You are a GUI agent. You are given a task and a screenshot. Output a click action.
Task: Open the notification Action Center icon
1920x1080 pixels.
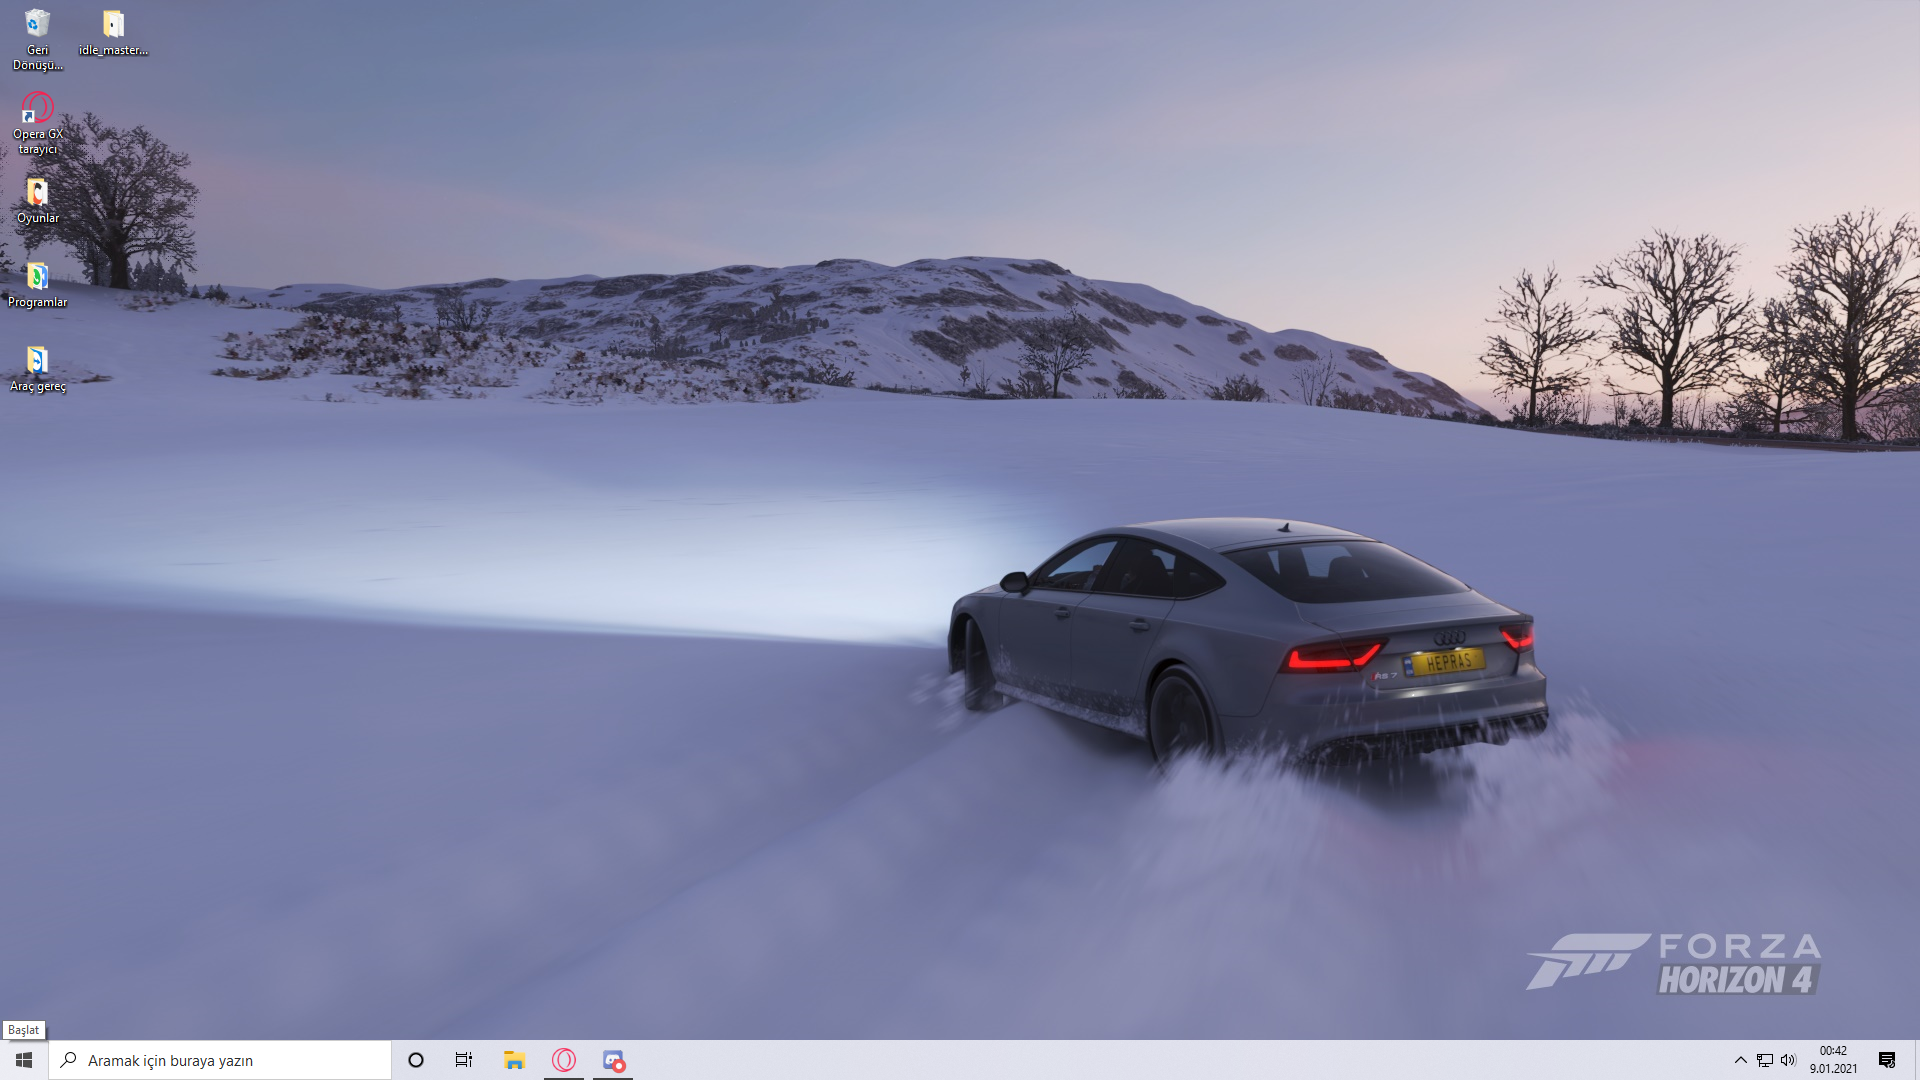[1887, 1060]
